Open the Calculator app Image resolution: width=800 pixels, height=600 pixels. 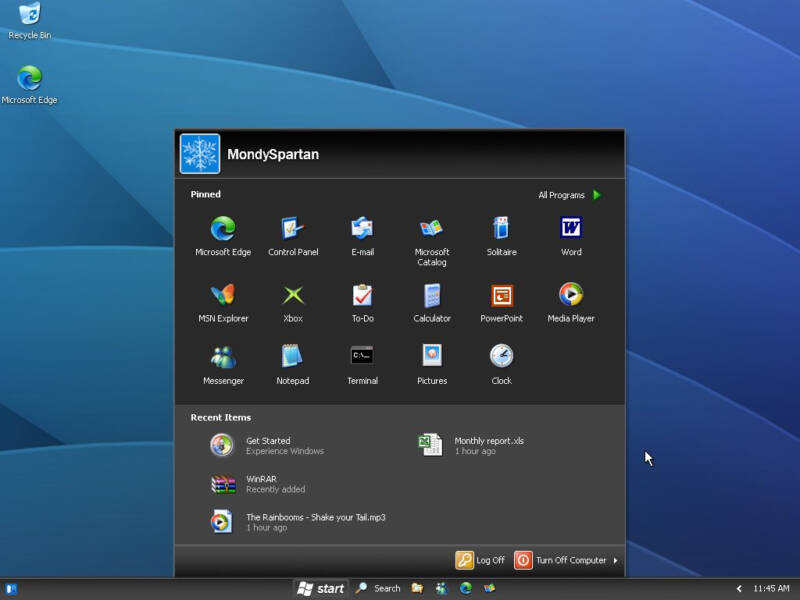431,300
